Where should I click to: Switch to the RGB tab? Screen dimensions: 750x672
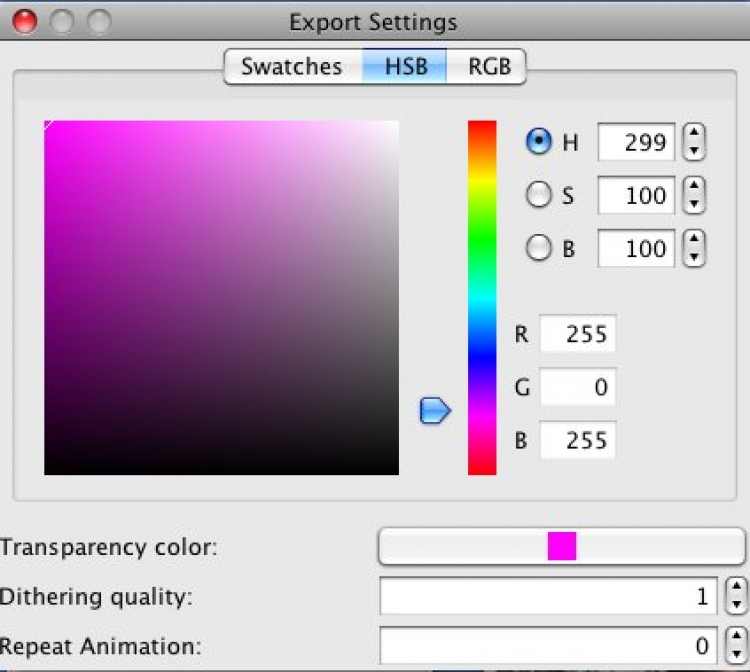489,67
